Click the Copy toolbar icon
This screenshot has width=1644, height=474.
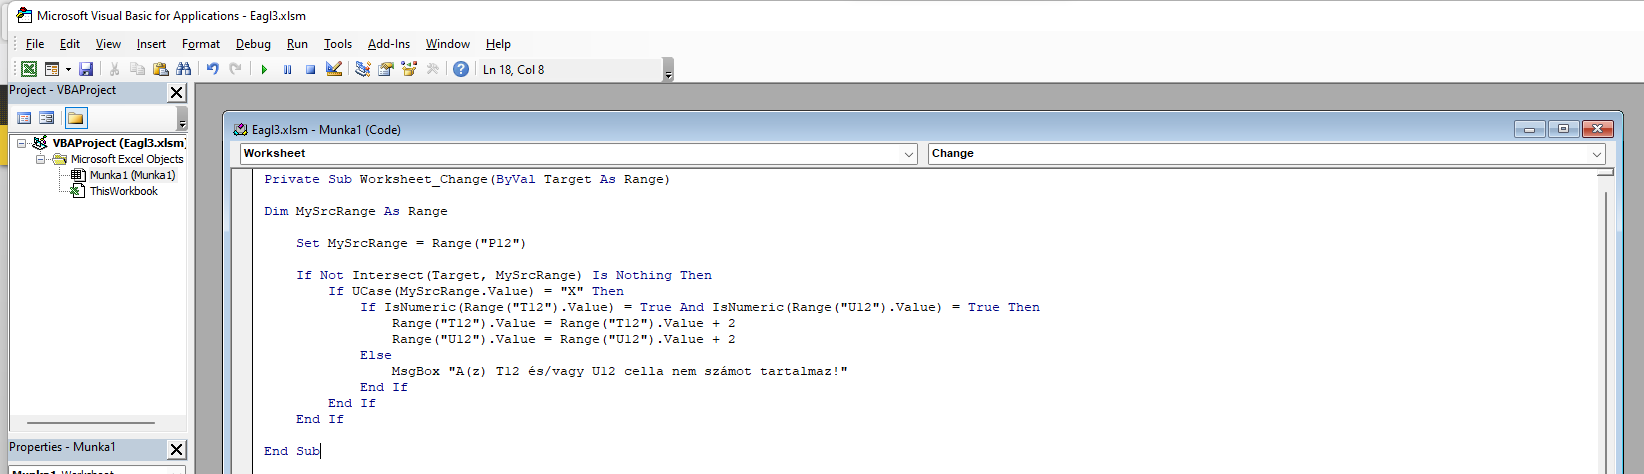[x=137, y=69]
